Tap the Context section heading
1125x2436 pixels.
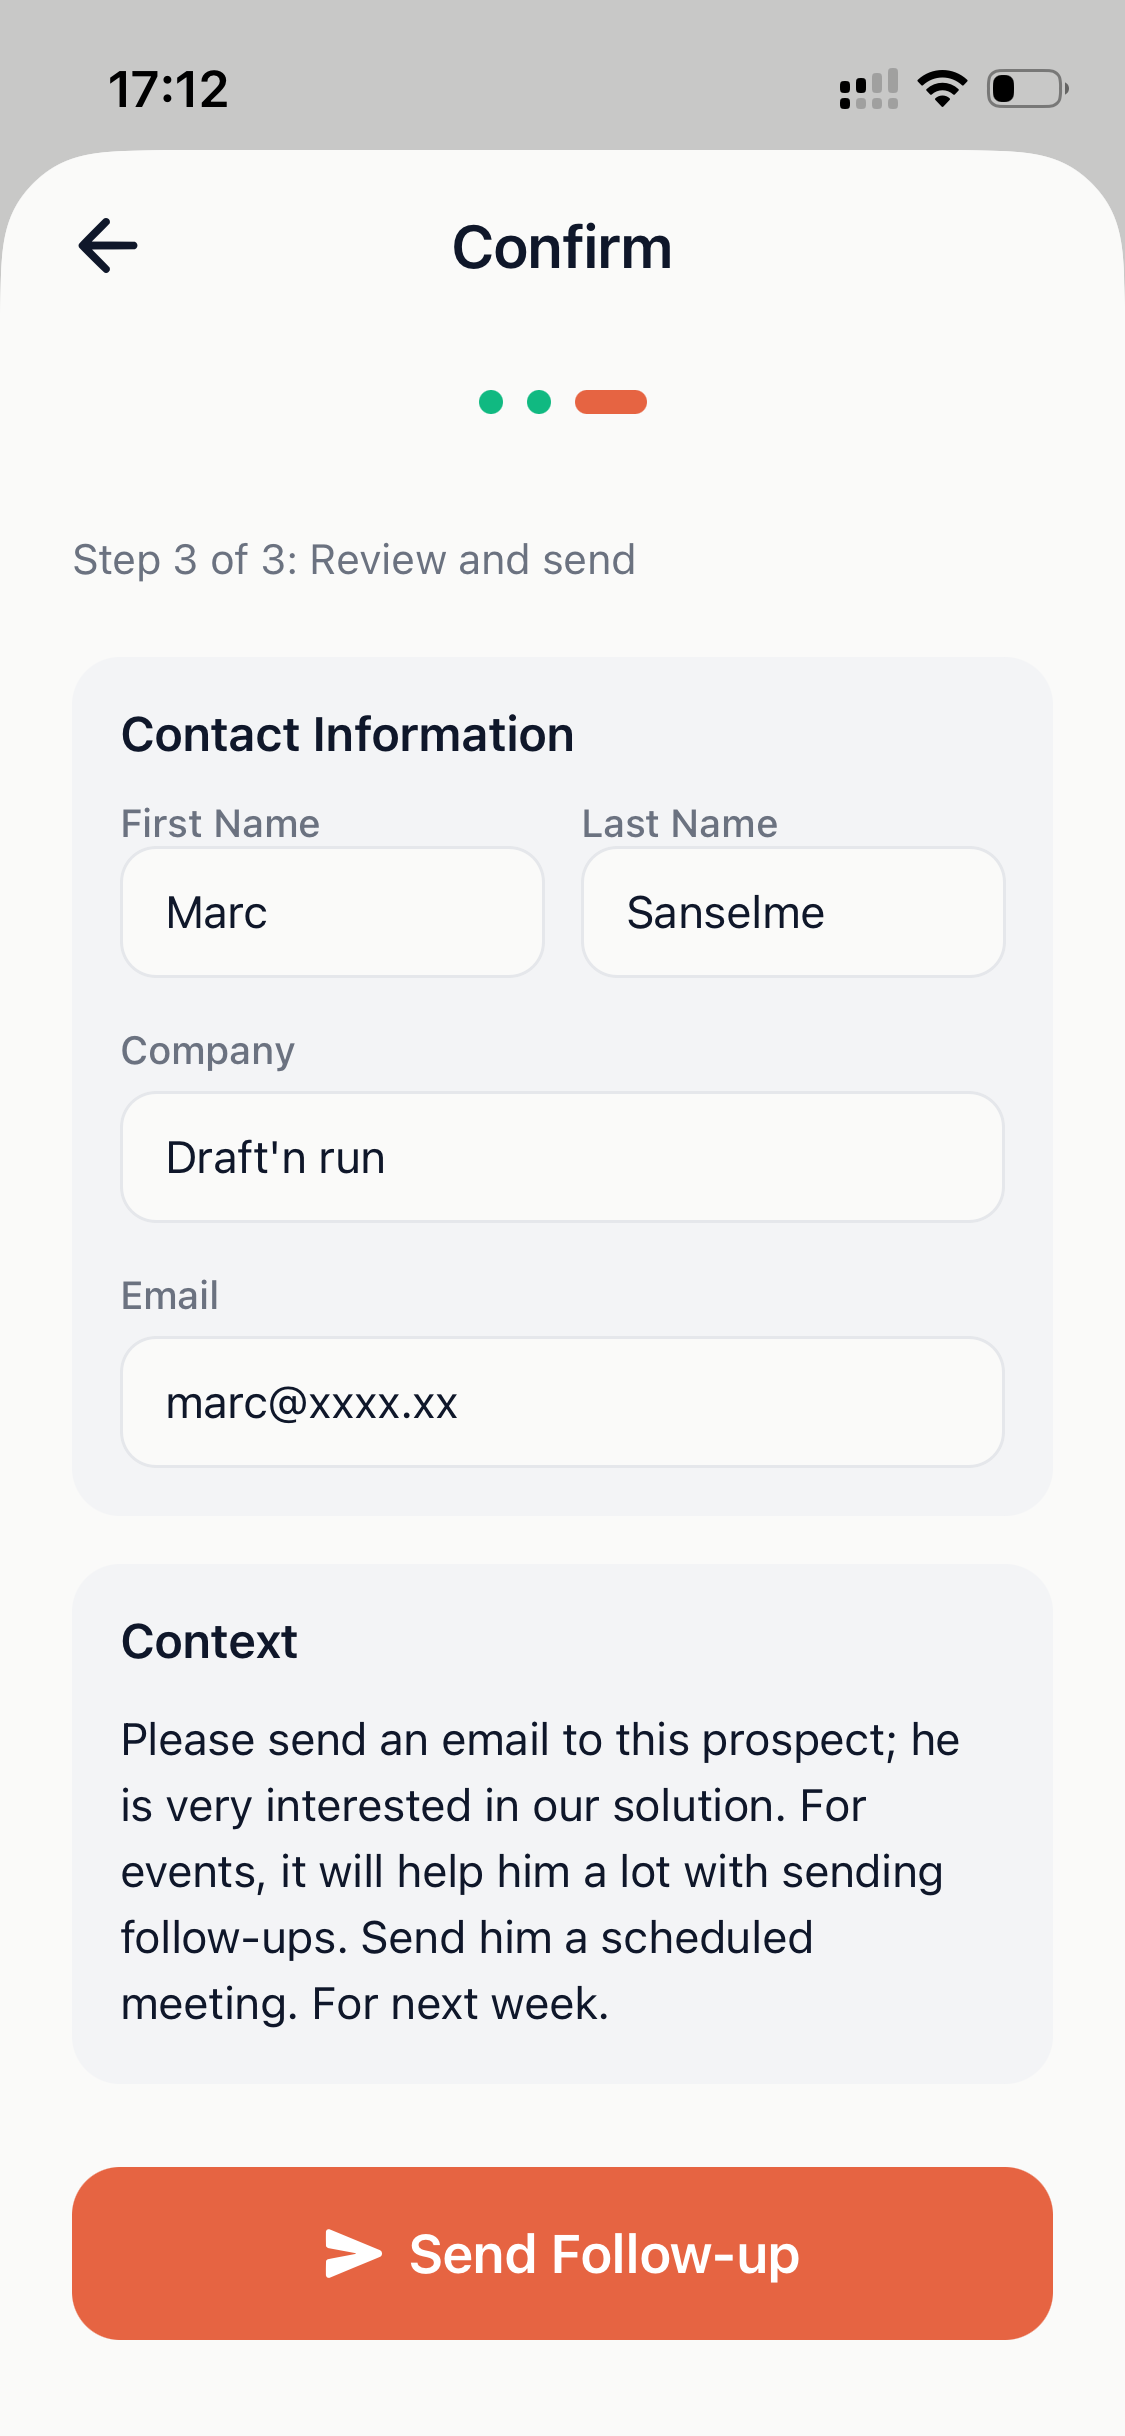pyautogui.click(x=210, y=1642)
